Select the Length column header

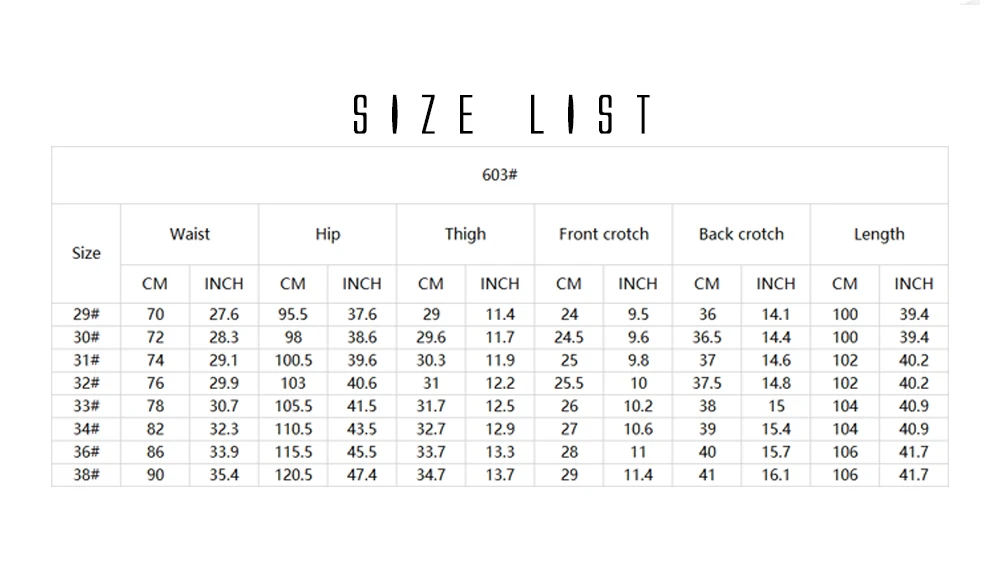879,234
